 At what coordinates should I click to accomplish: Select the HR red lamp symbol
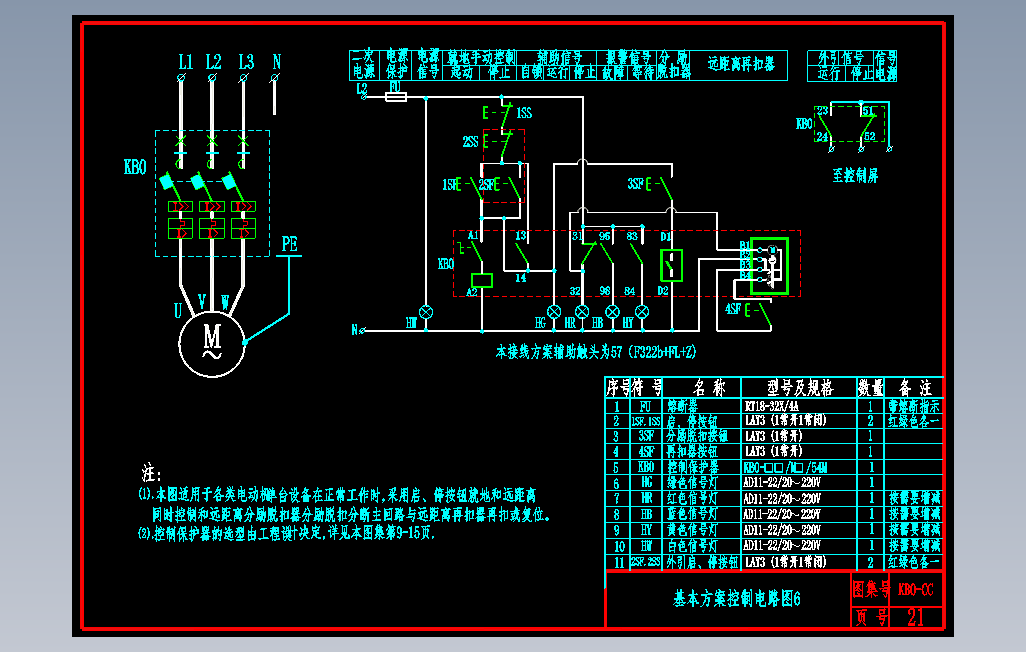tap(582, 312)
